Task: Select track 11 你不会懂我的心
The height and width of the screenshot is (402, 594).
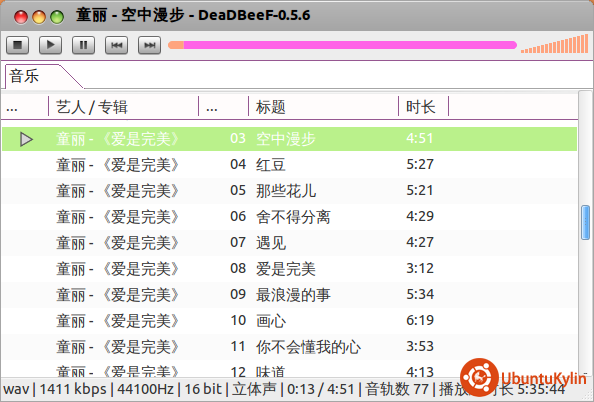Action: 289,347
